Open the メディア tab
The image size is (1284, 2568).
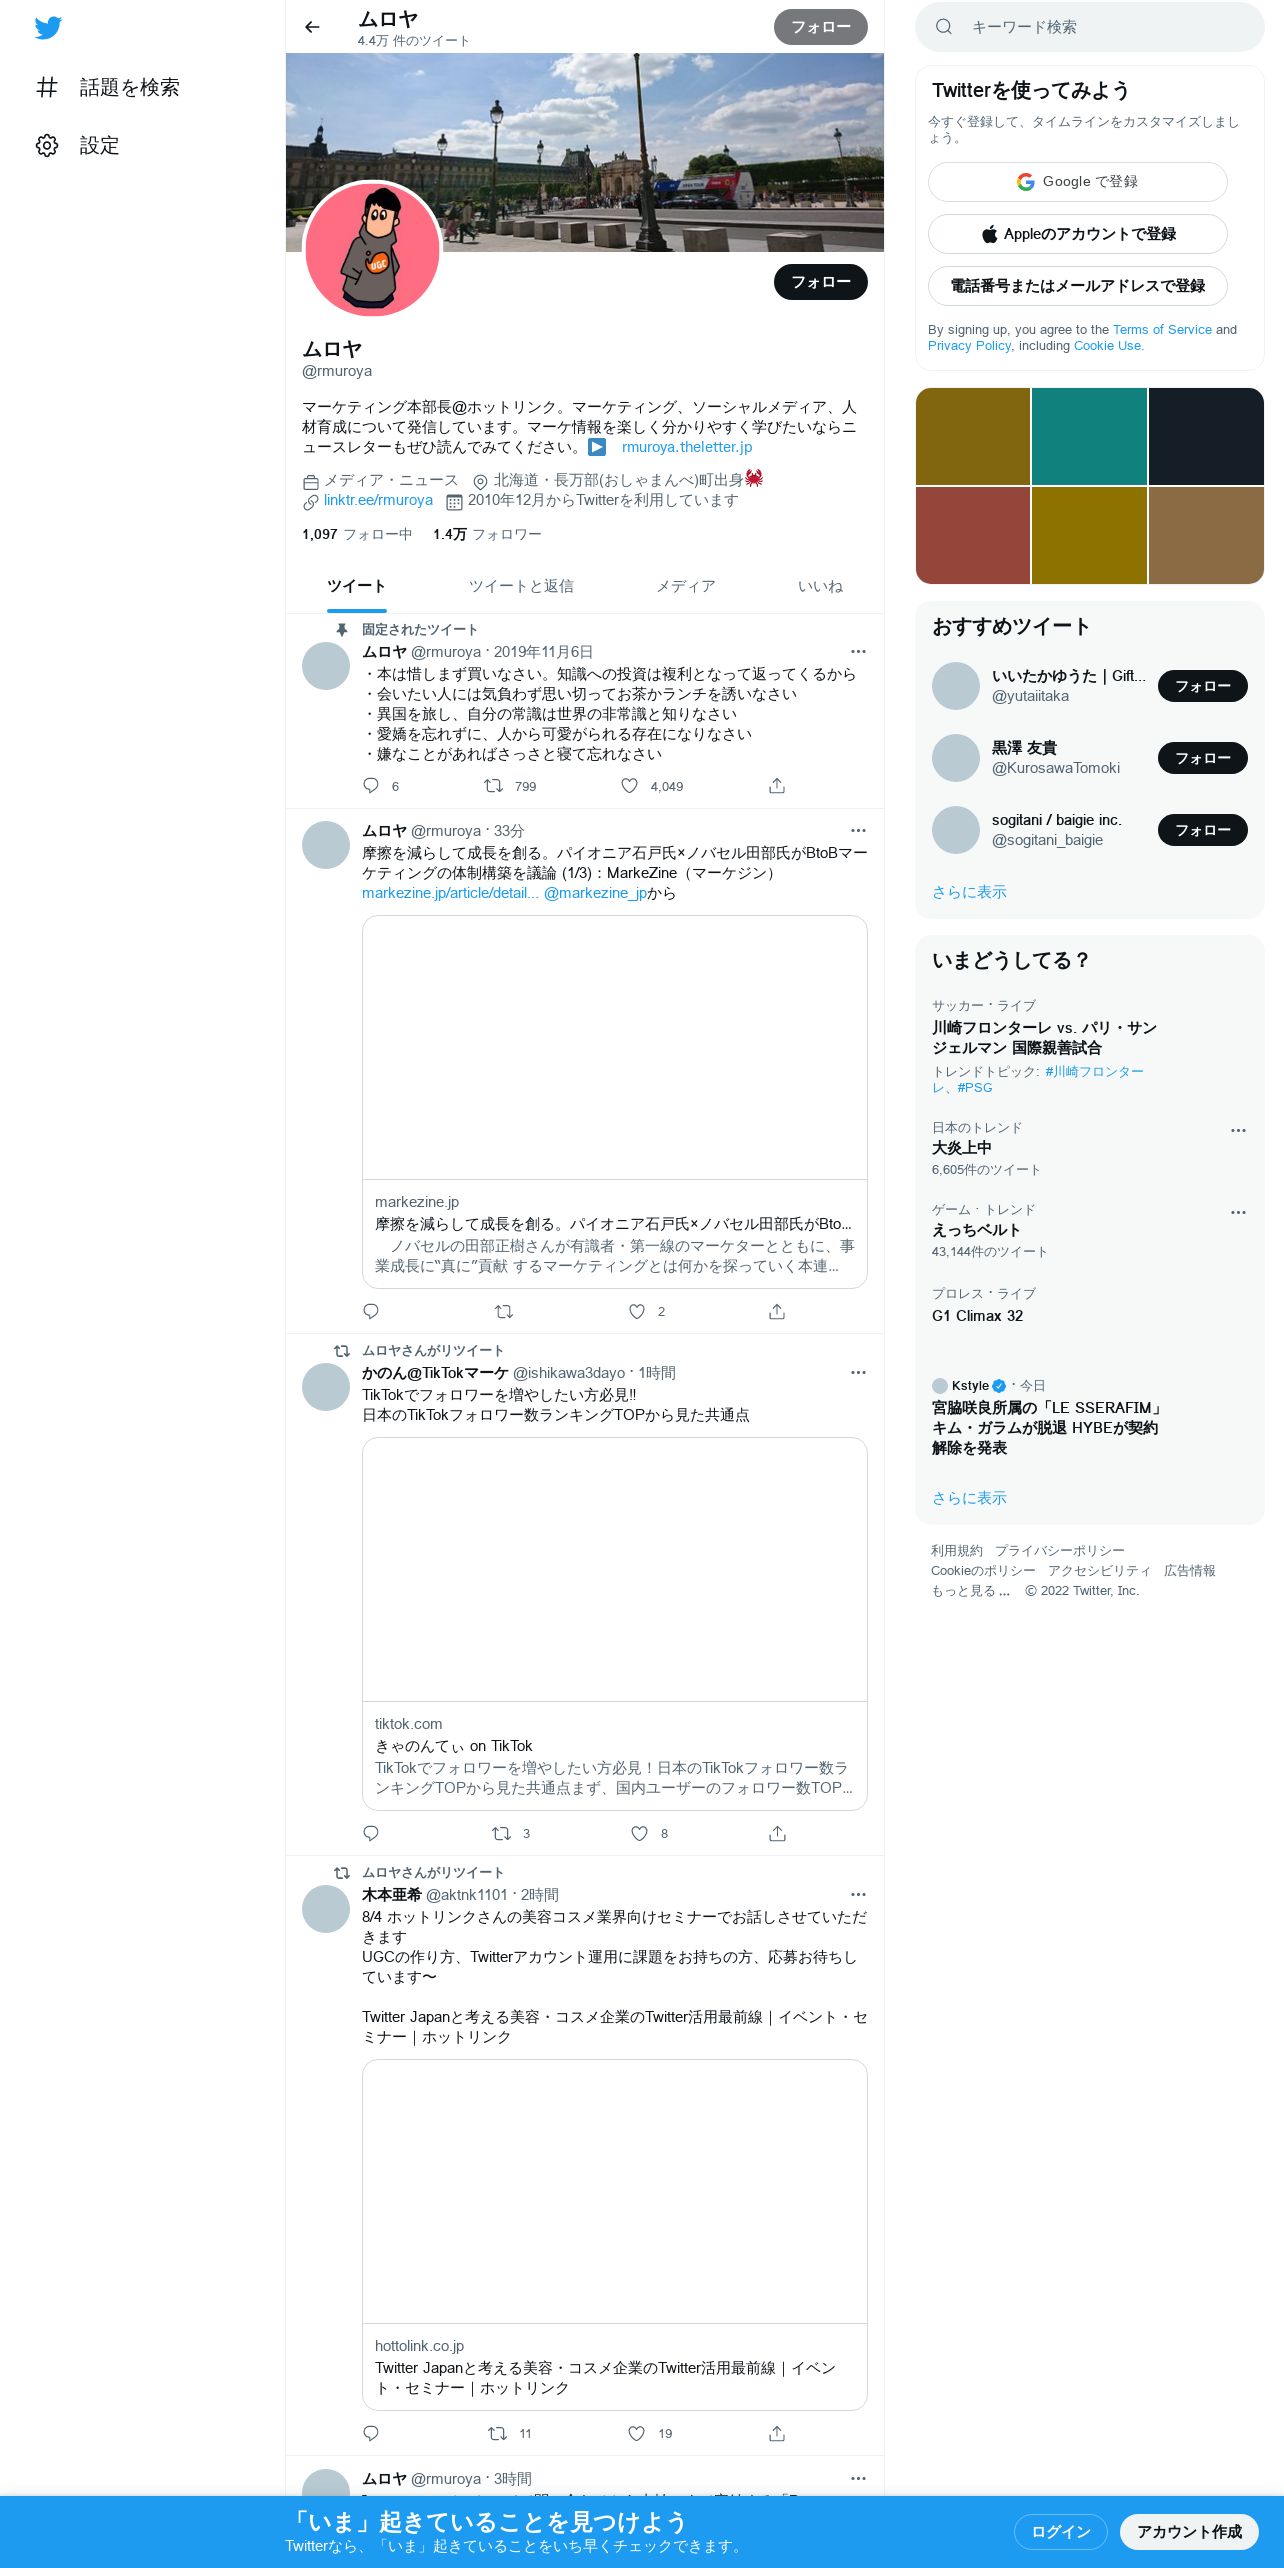coord(686,586)
